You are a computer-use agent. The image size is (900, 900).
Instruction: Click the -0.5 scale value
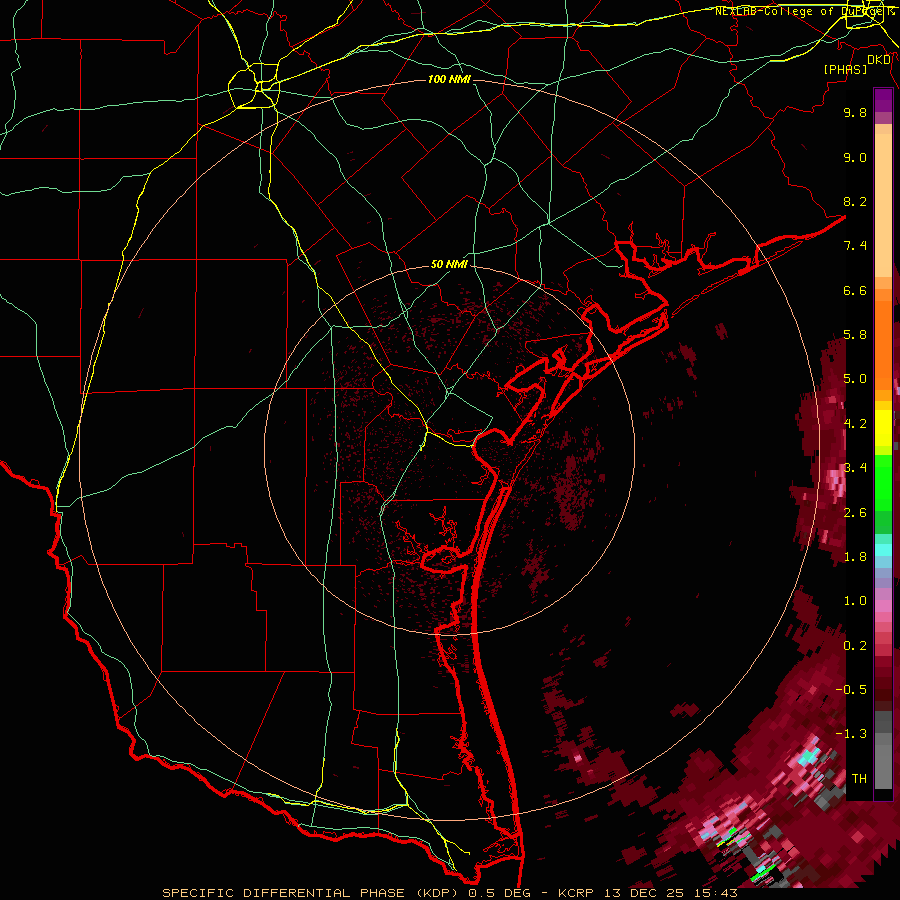(852, 690)
